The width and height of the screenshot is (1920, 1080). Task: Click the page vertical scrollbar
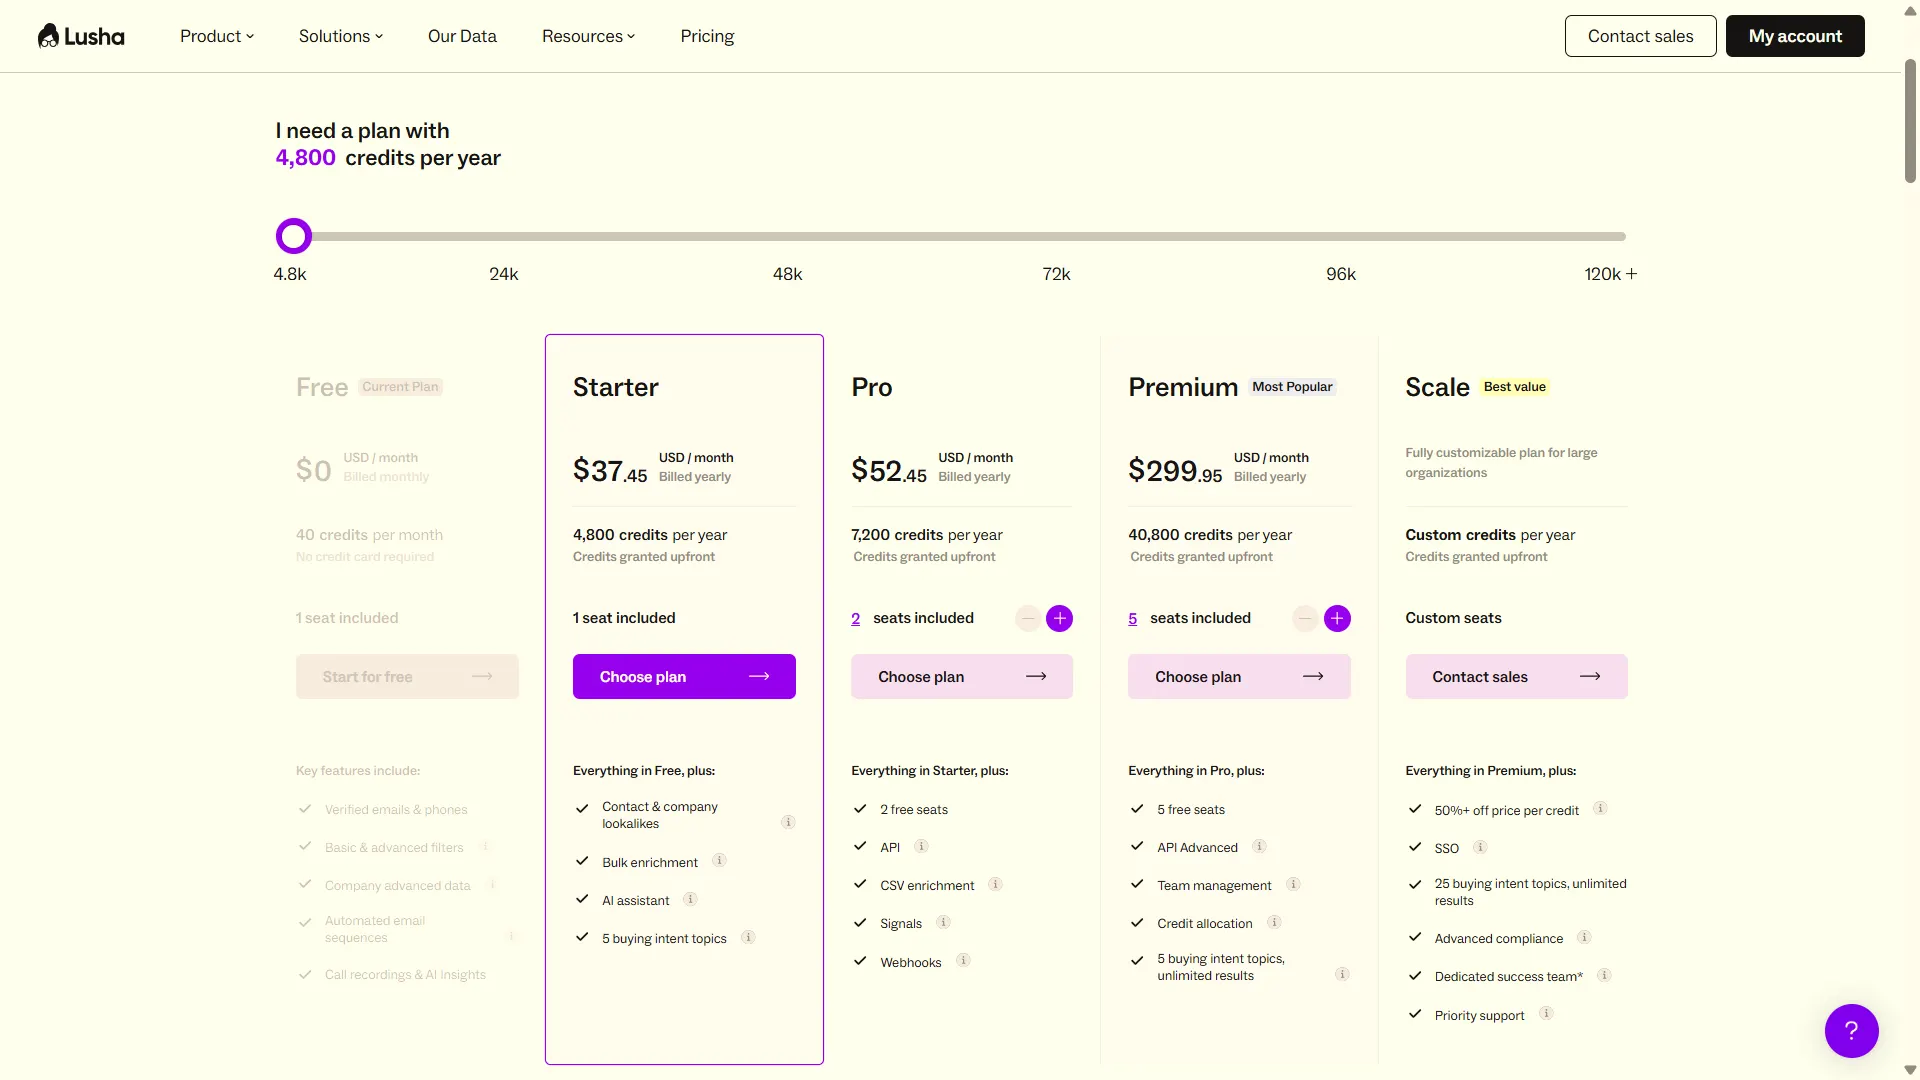1910,120
